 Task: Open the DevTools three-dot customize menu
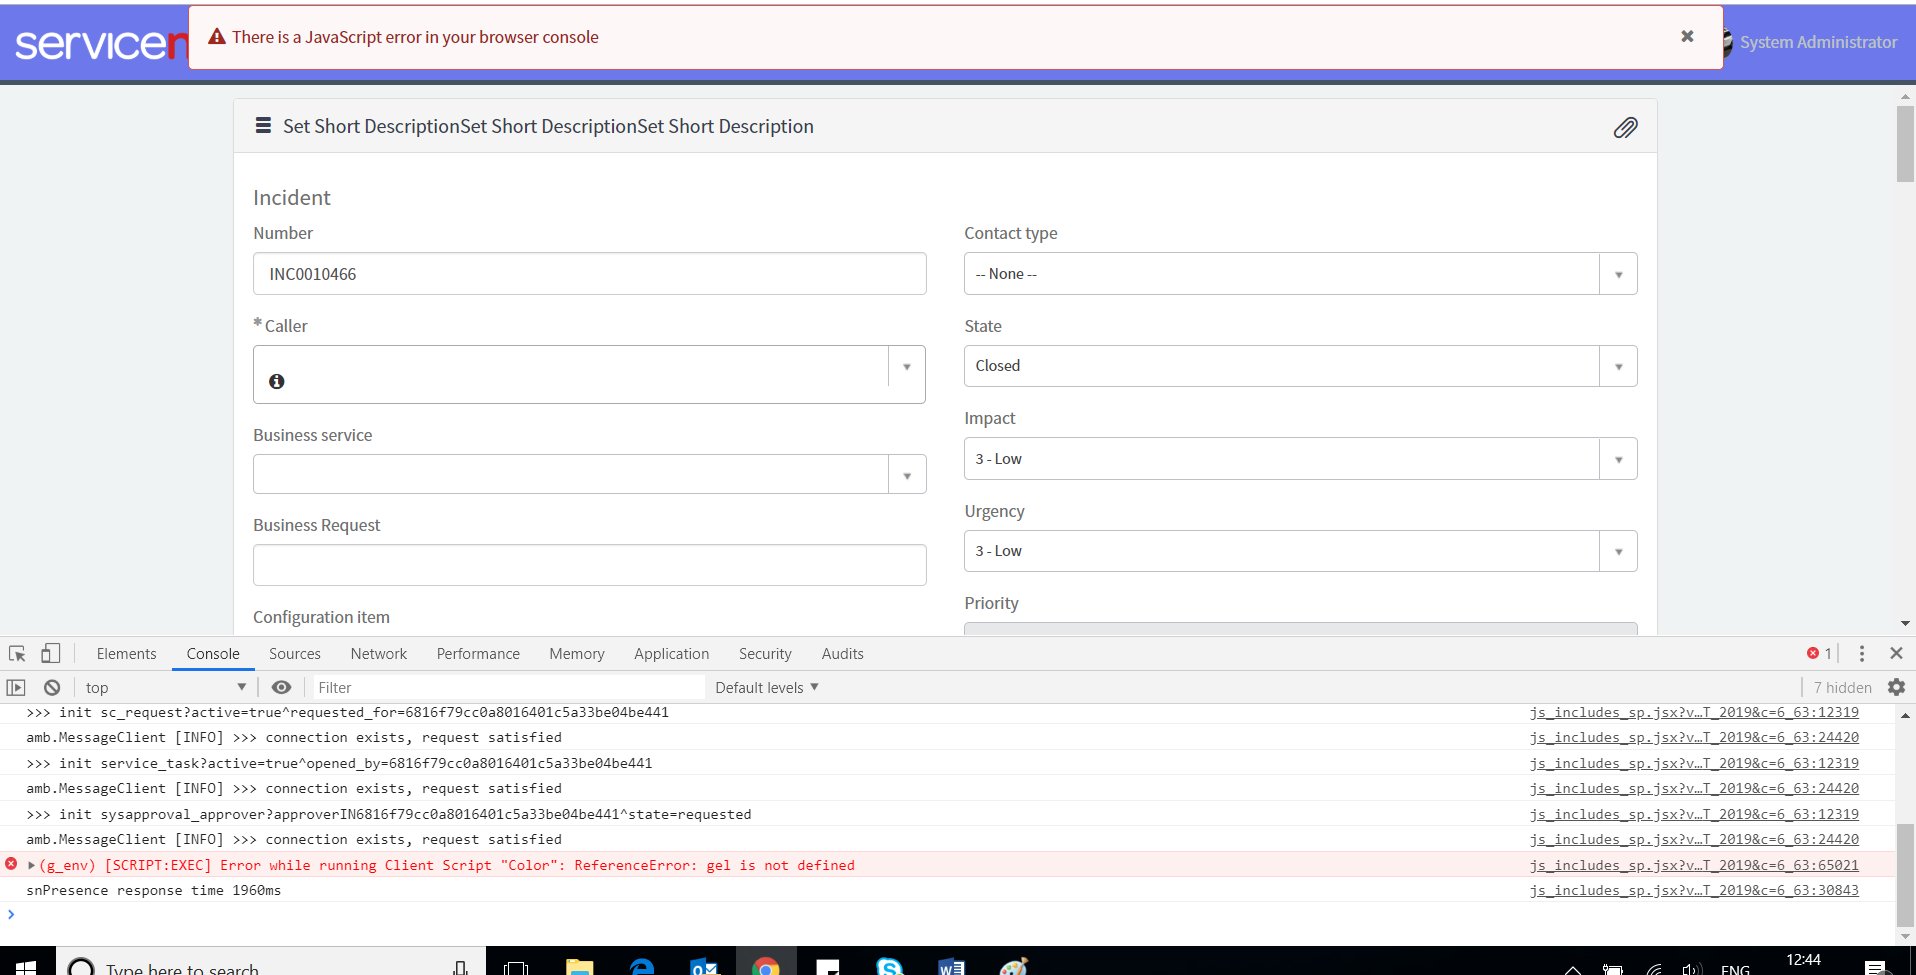[1862, 653]
